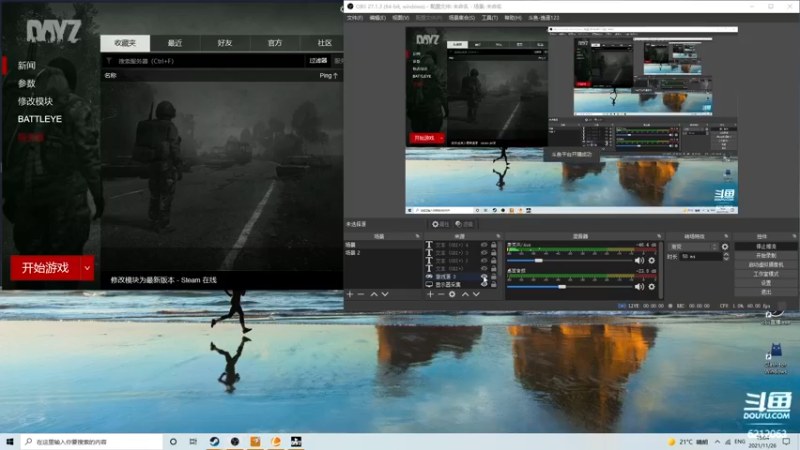Image resolution: width=800 pixels, height=450 pixels.
Task: Toggle lock on 文本 (GDI+) 4 source
Action: [x=493, y=245]
